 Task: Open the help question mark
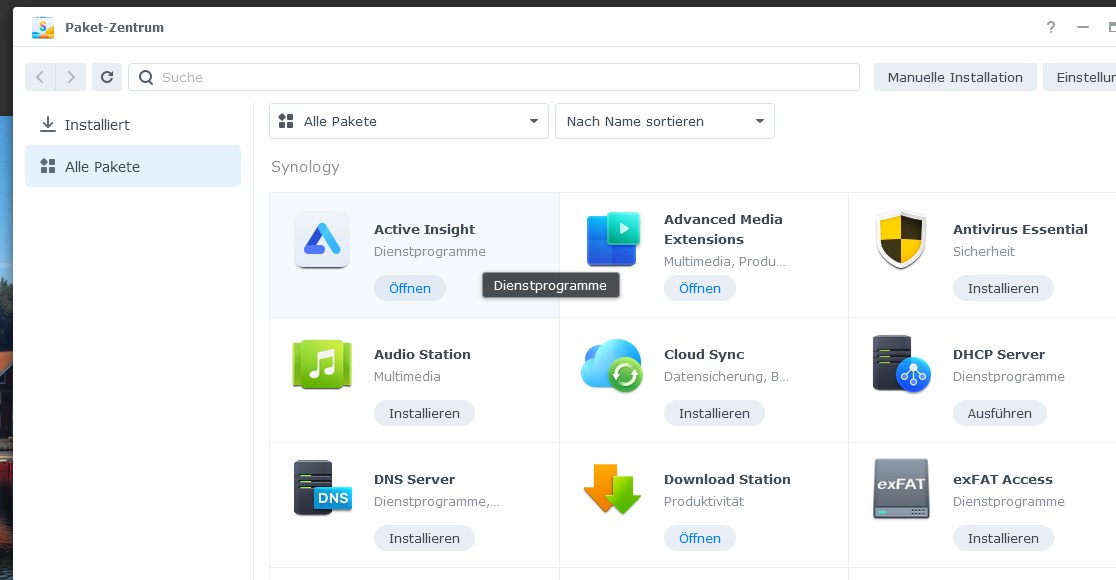click(x=1051, y=27)
